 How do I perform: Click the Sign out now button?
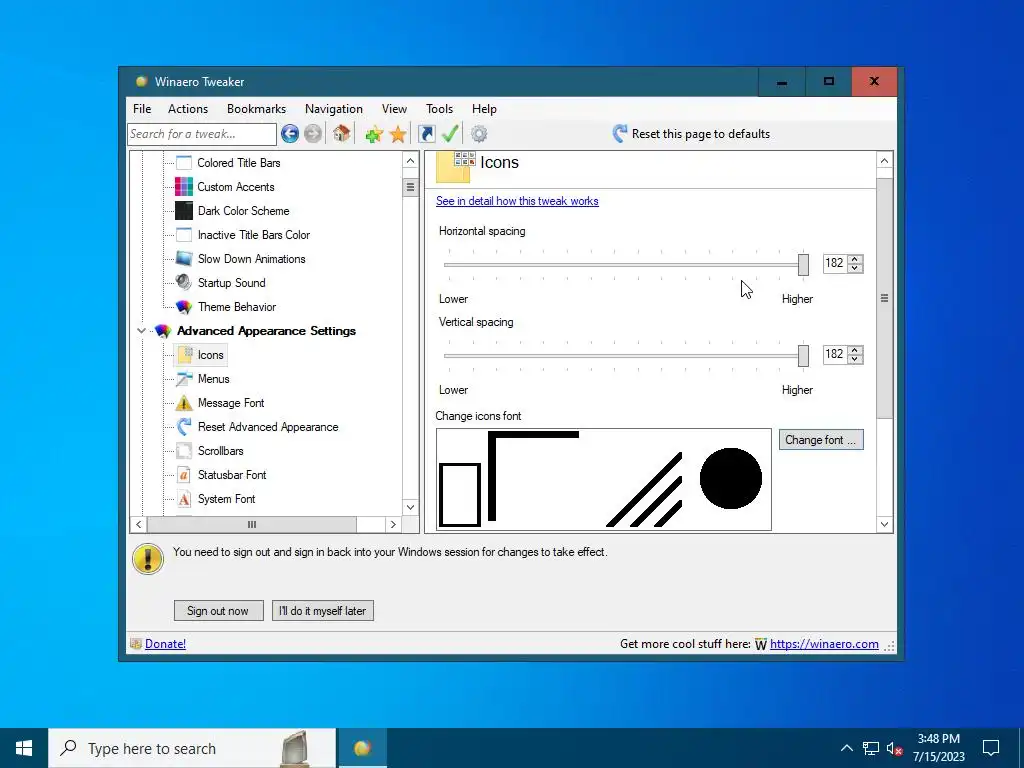(218, 611)
